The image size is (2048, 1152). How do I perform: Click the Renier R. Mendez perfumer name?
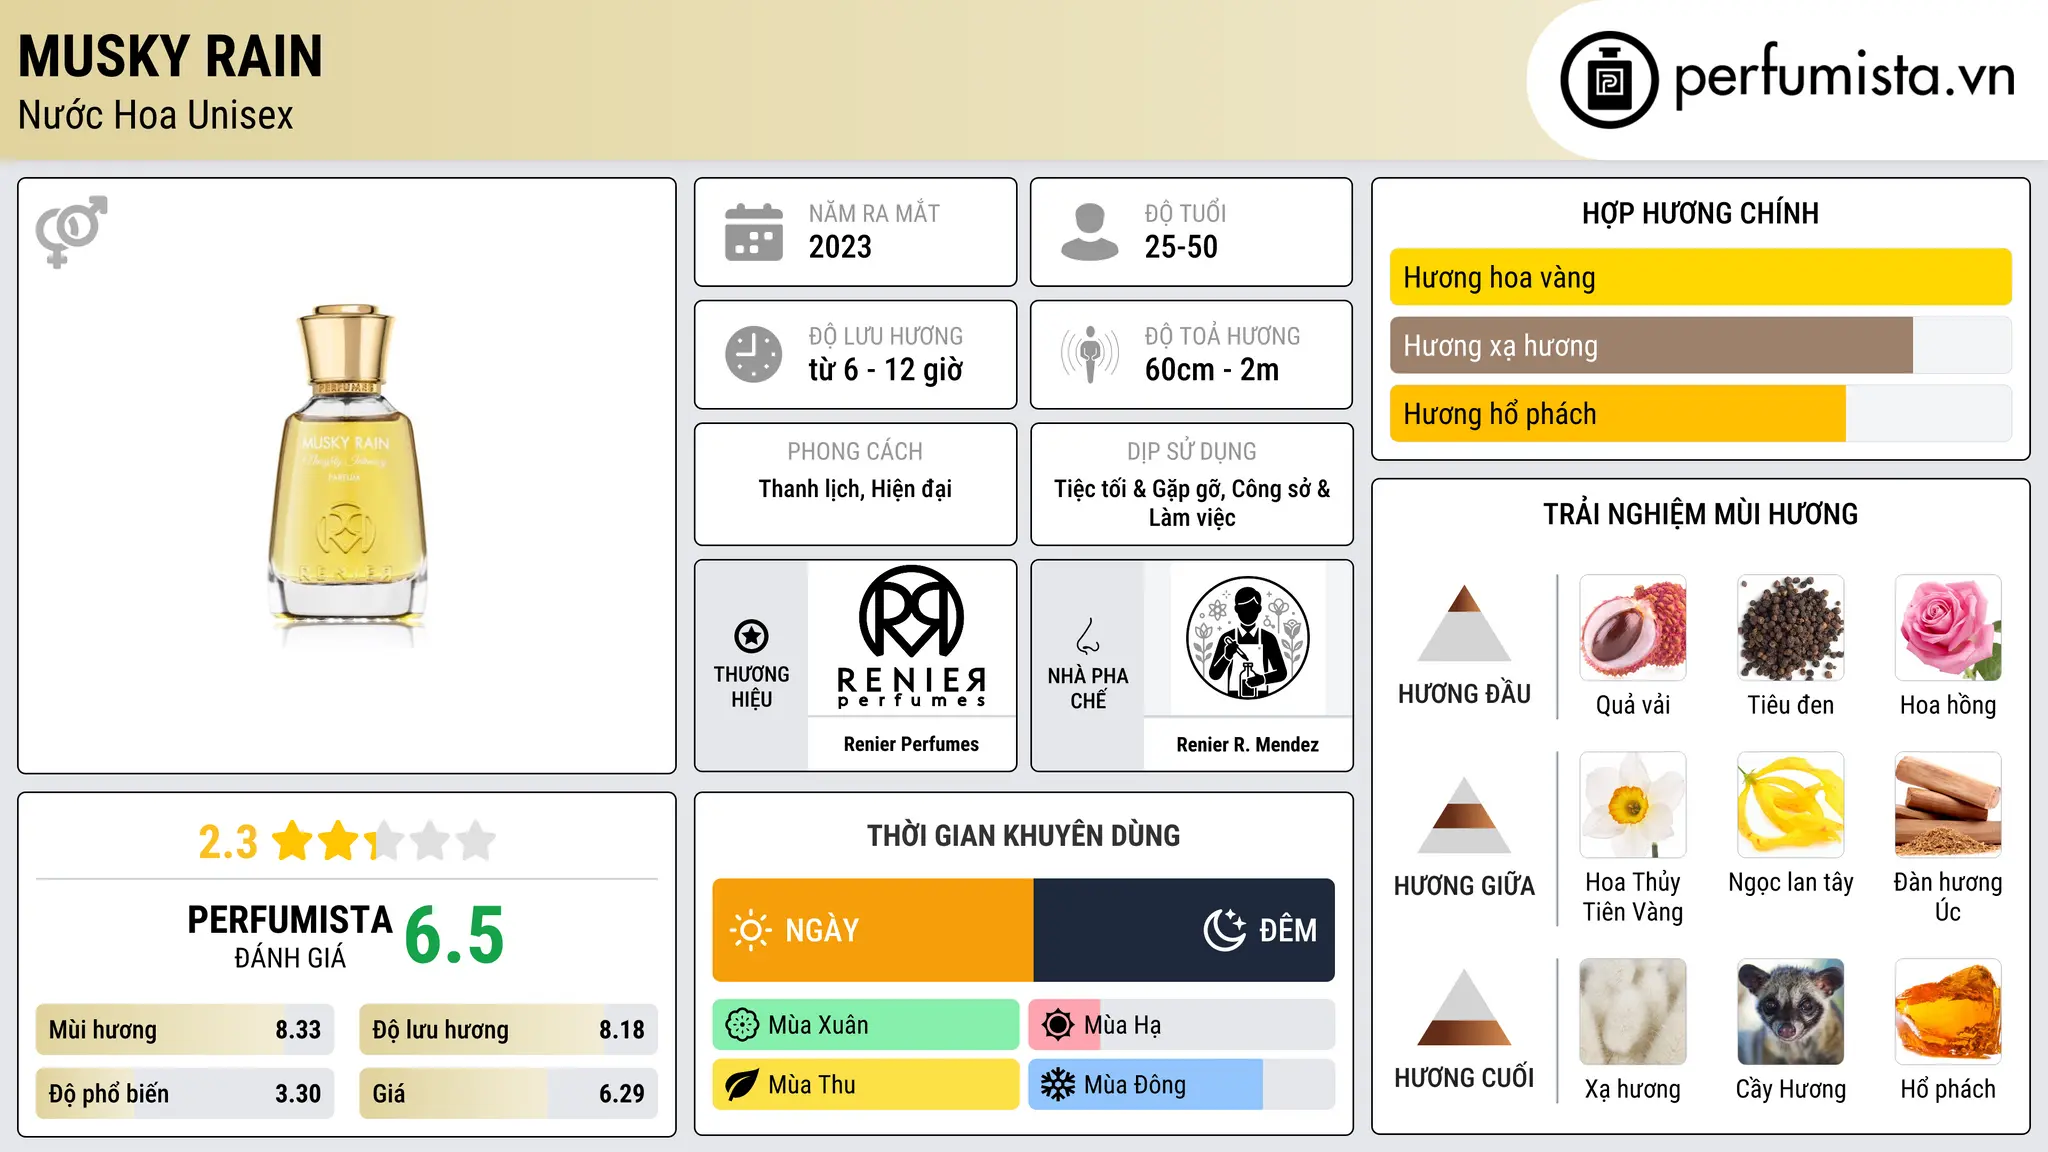click(1247, 744)
